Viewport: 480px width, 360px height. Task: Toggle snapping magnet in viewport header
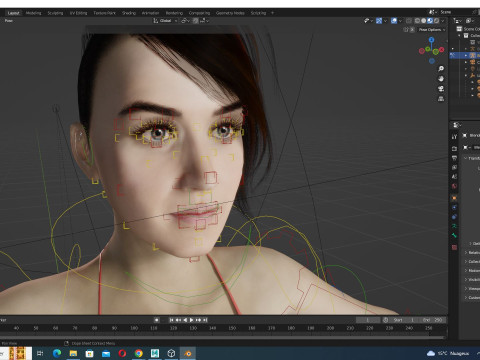pyautogui.click(x=196, y=21)
